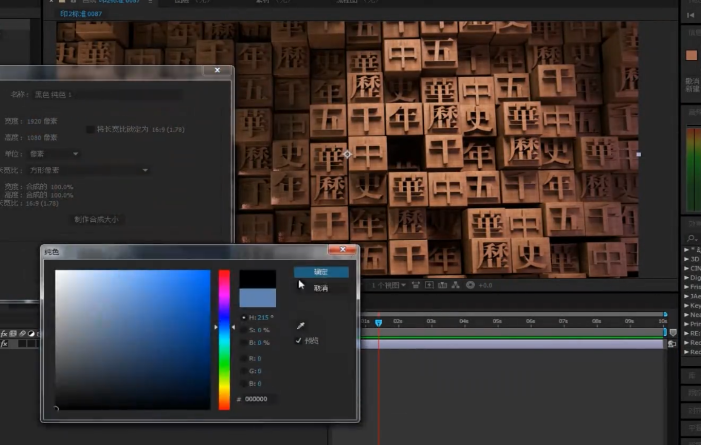Select the B brightness percent radio button
Image resolution: width=701 pixels, height=445 pixels.
click(243, 343)
